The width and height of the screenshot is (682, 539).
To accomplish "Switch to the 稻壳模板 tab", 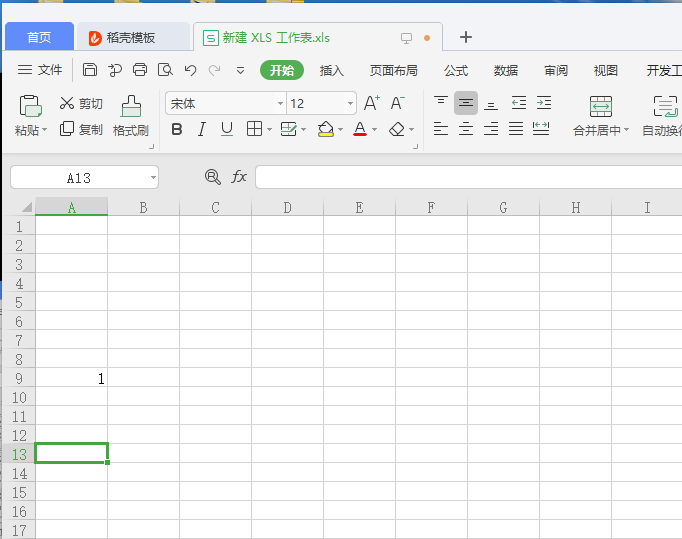I will 131,38.
